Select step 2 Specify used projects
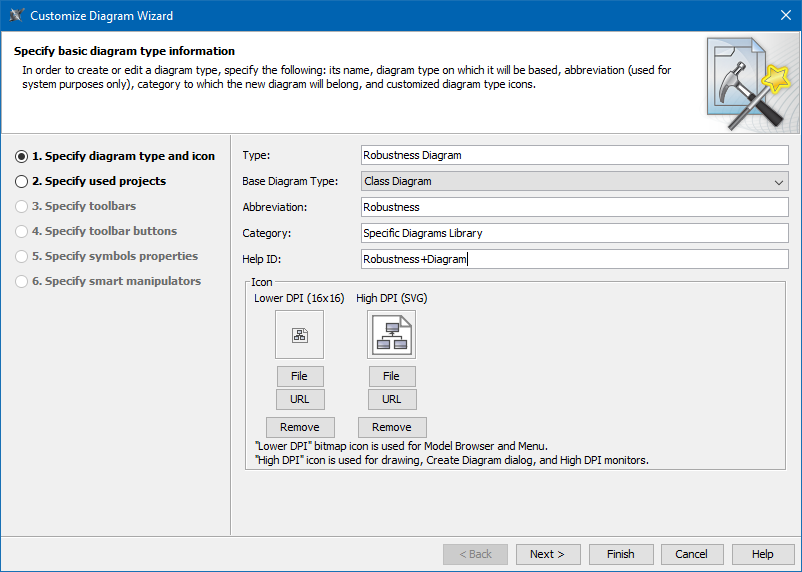The height and width of the screenshot is (572, 802). (x=98, y=181)
